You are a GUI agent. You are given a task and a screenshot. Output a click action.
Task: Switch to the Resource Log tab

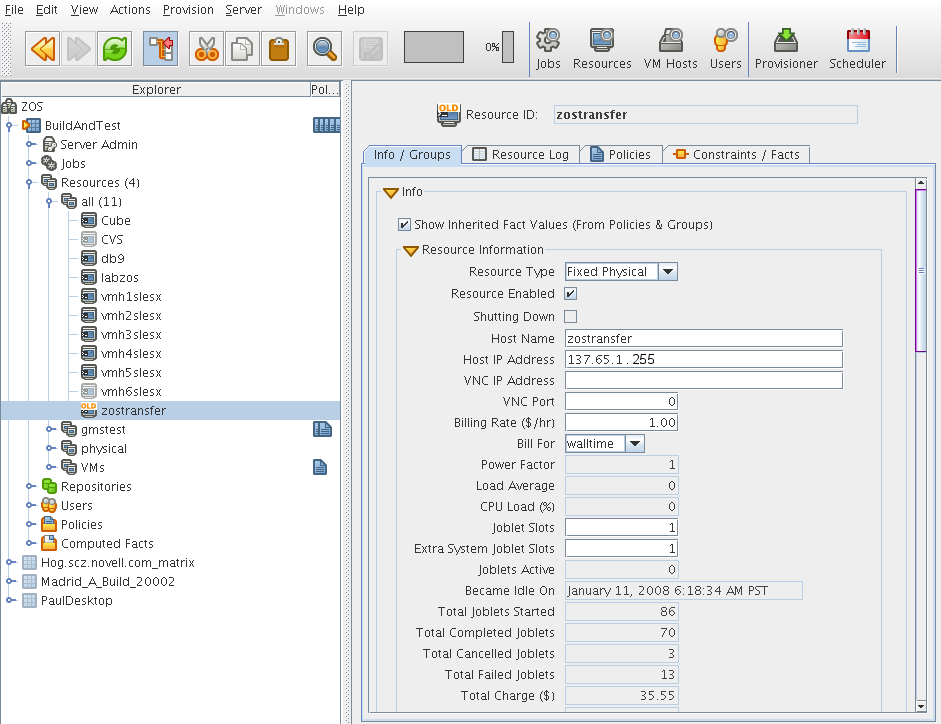pyautogui.click(x=520, y=155)
